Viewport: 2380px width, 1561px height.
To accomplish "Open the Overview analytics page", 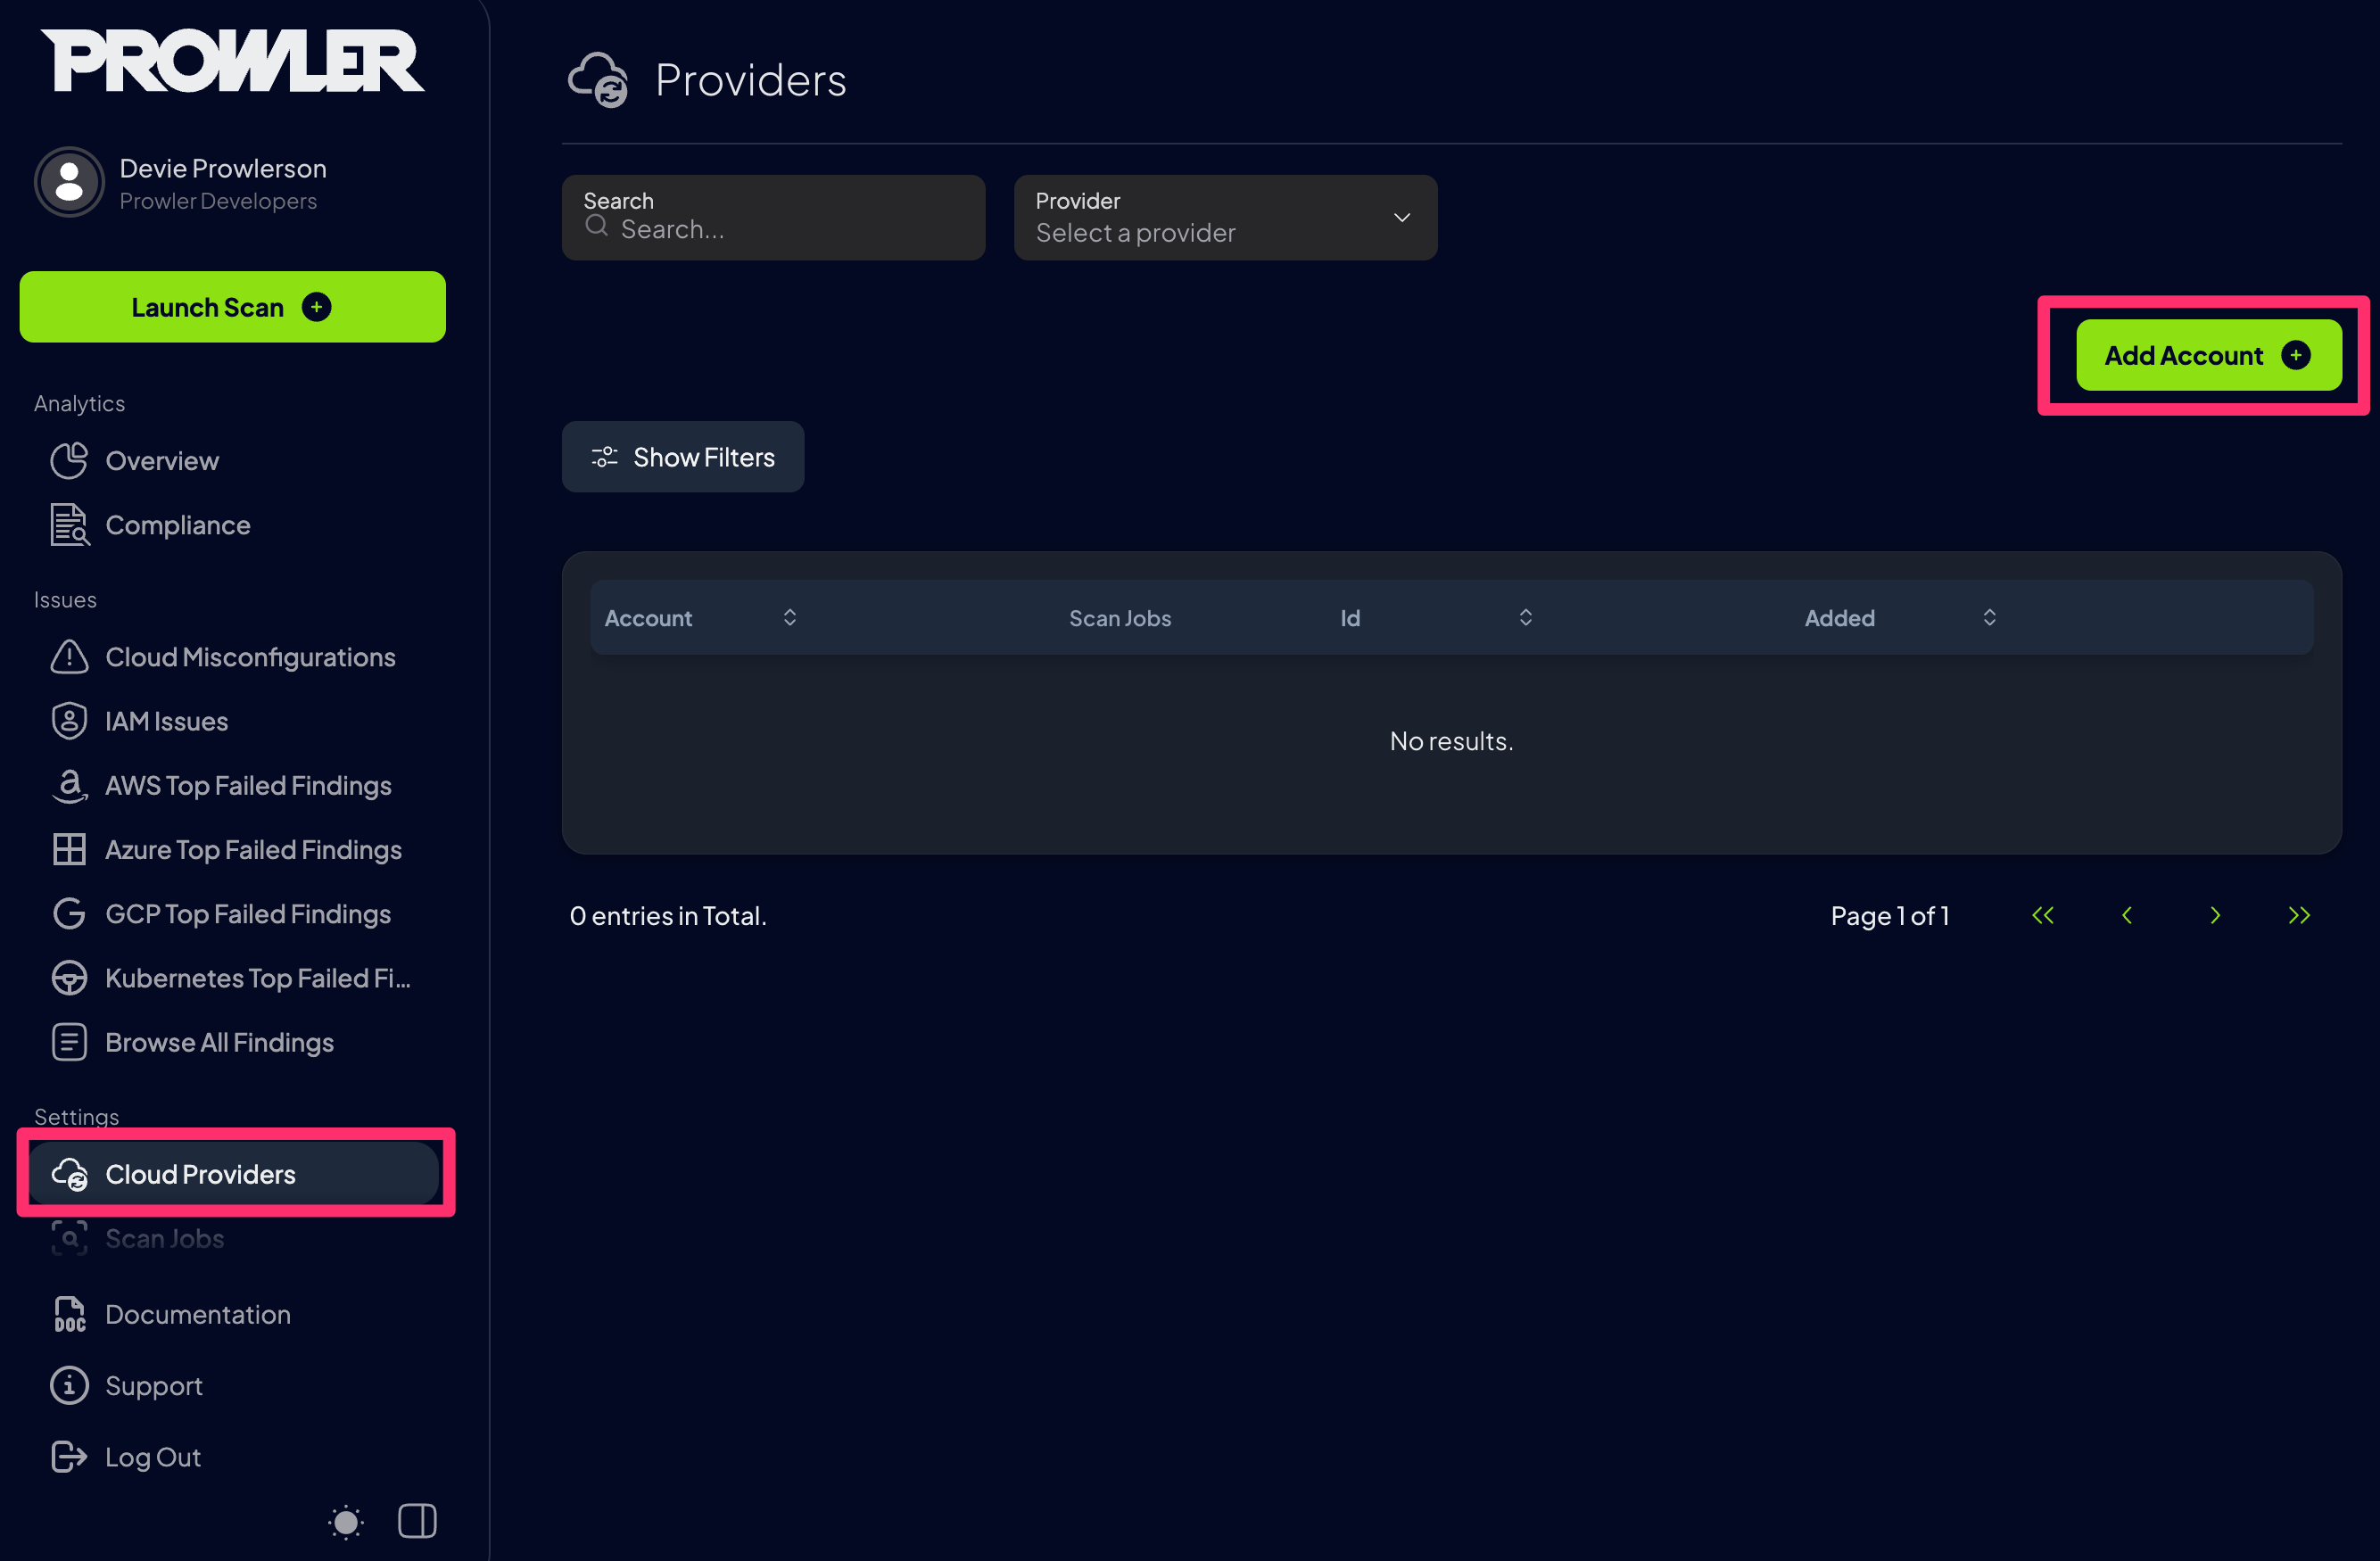I will pos(161,460).
